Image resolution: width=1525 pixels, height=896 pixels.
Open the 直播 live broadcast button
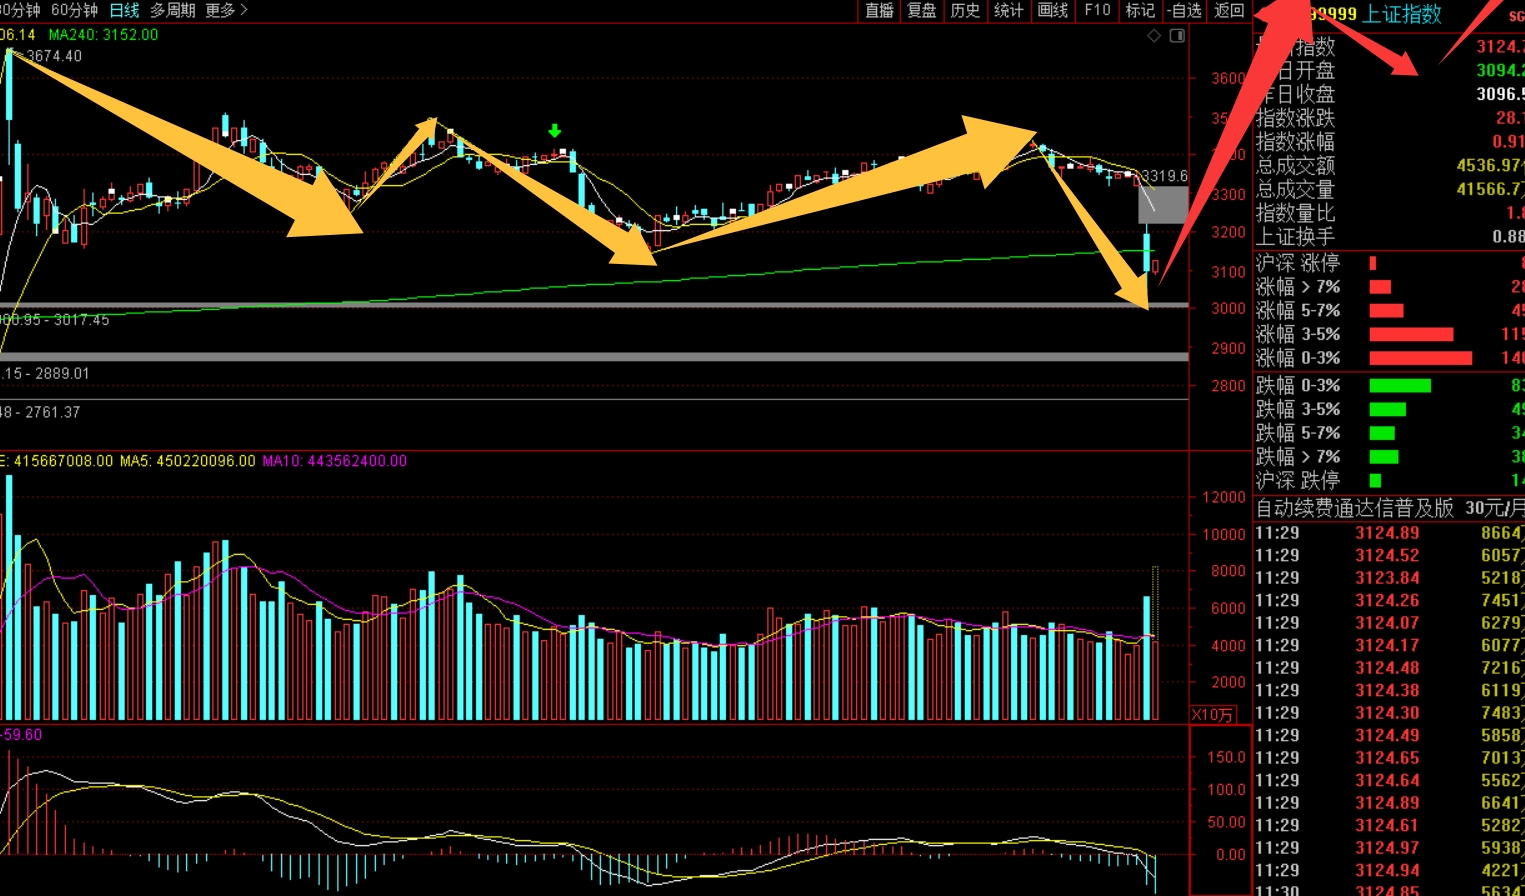(x=879, y=10)
